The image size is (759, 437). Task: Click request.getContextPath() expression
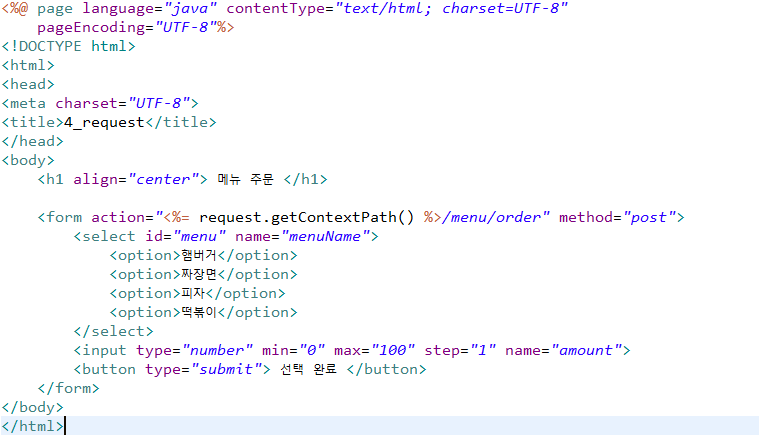(x=306, y=218)
